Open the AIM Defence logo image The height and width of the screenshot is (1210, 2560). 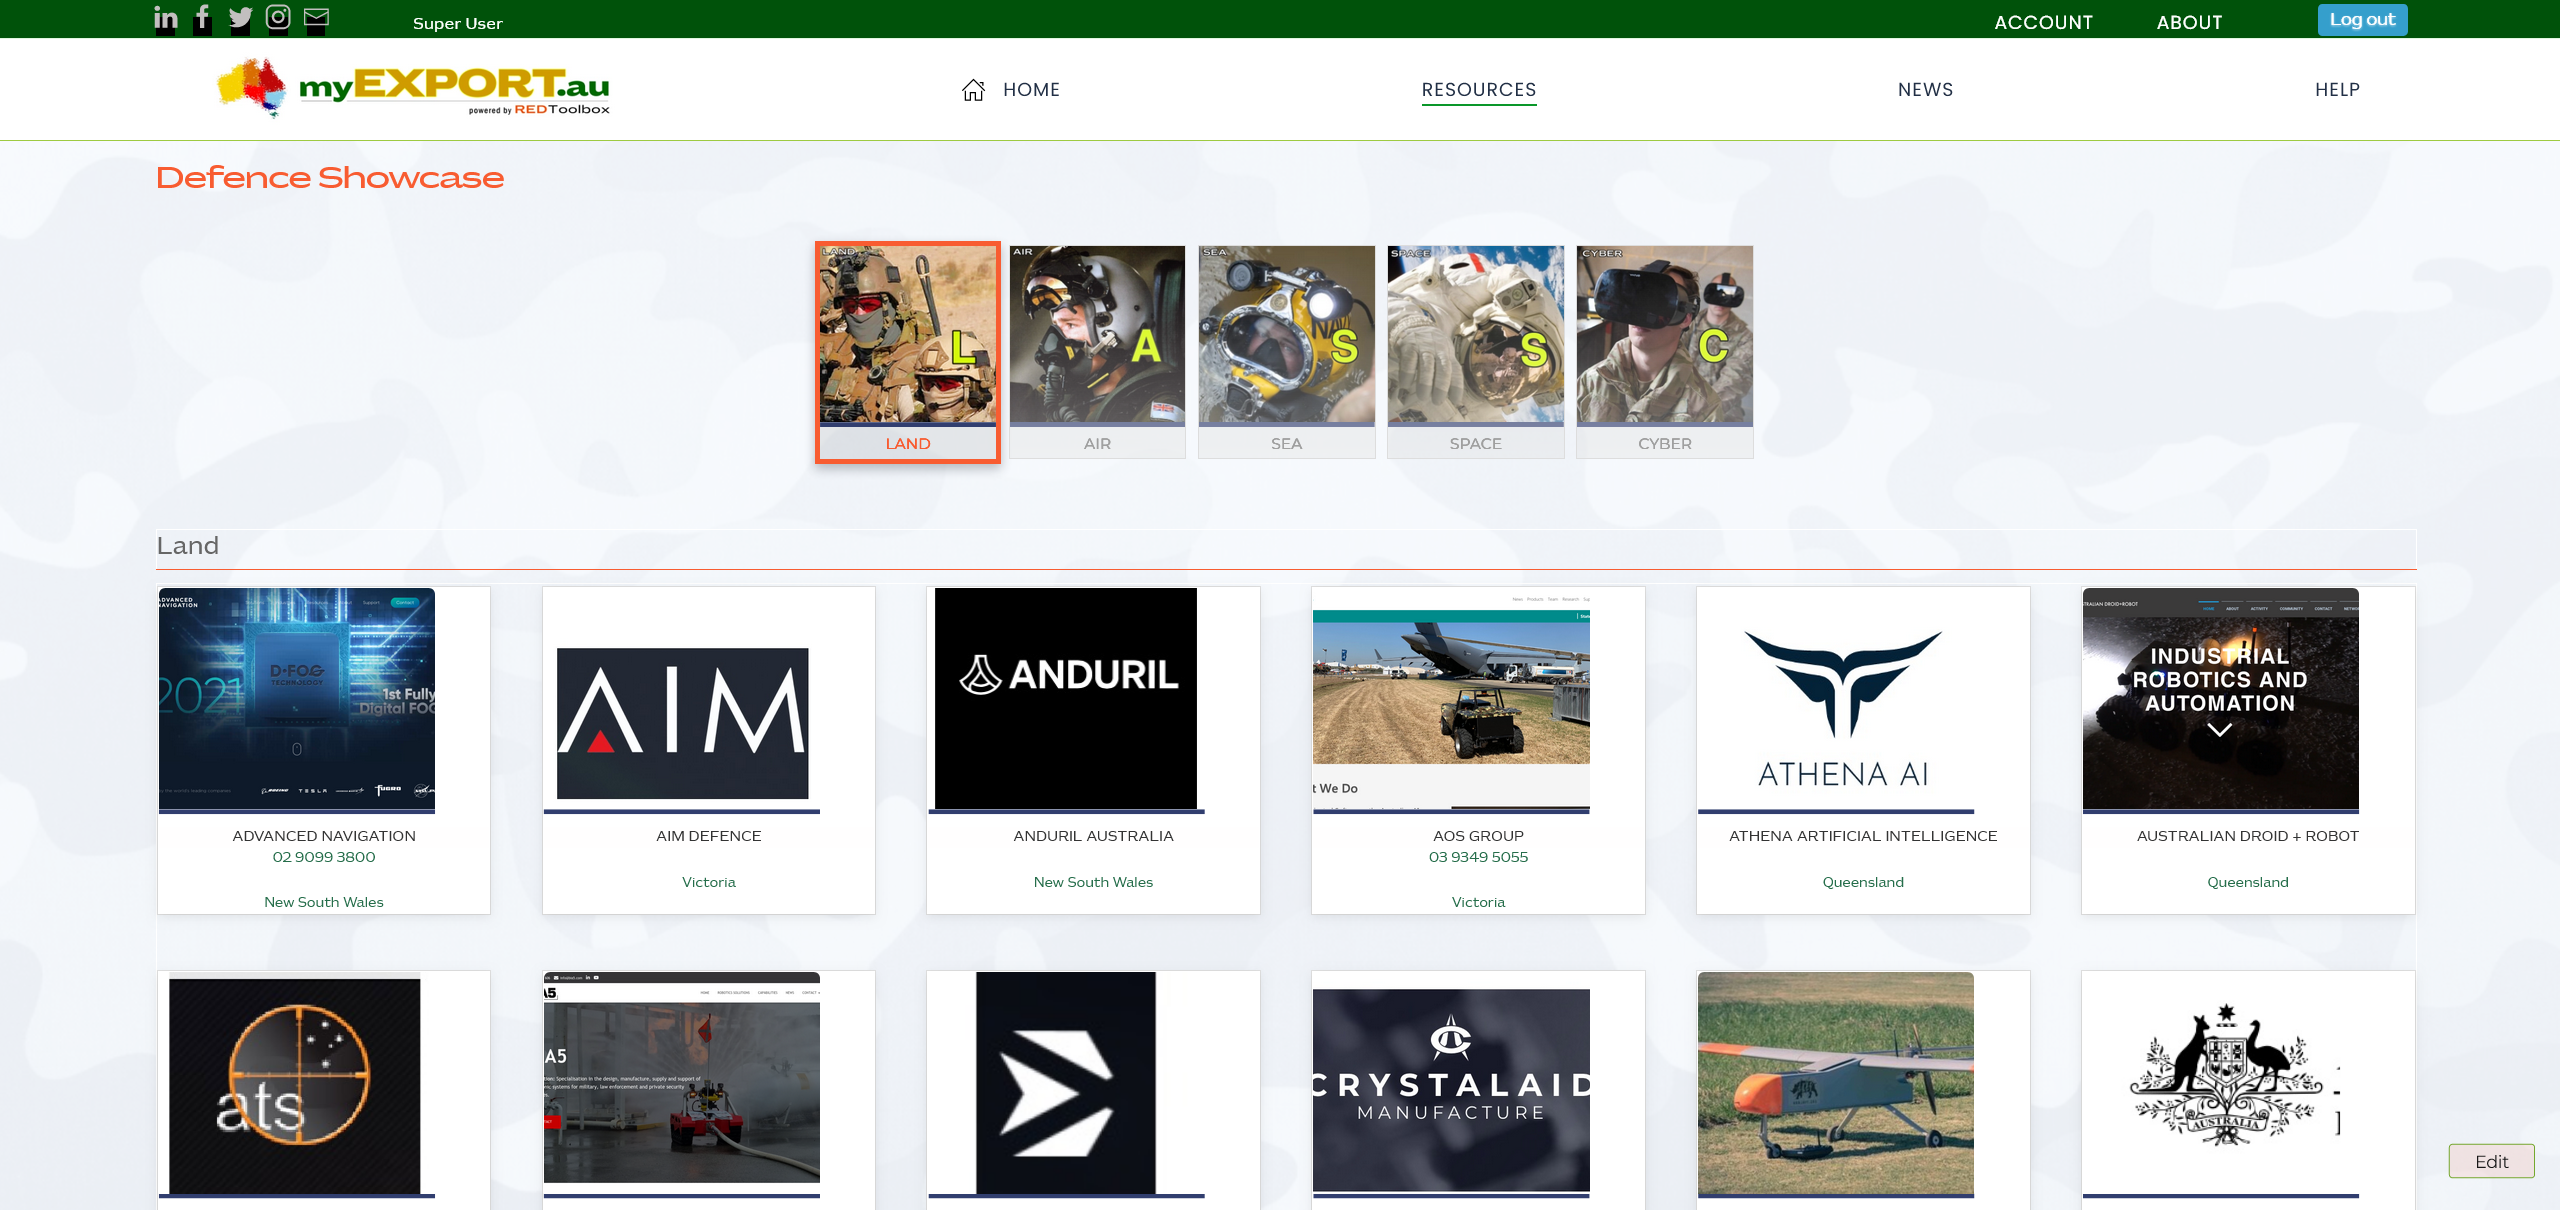[682, 723]
